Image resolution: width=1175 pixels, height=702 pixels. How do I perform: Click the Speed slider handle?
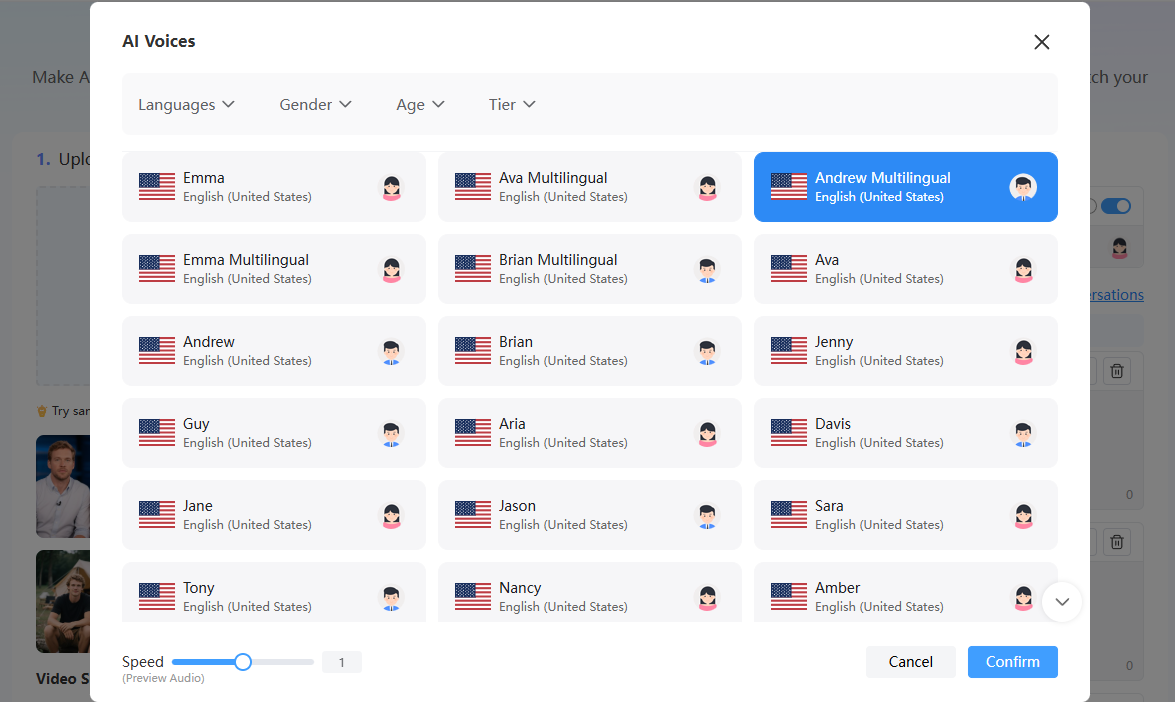pyautogui.click(x=243, y=662)
